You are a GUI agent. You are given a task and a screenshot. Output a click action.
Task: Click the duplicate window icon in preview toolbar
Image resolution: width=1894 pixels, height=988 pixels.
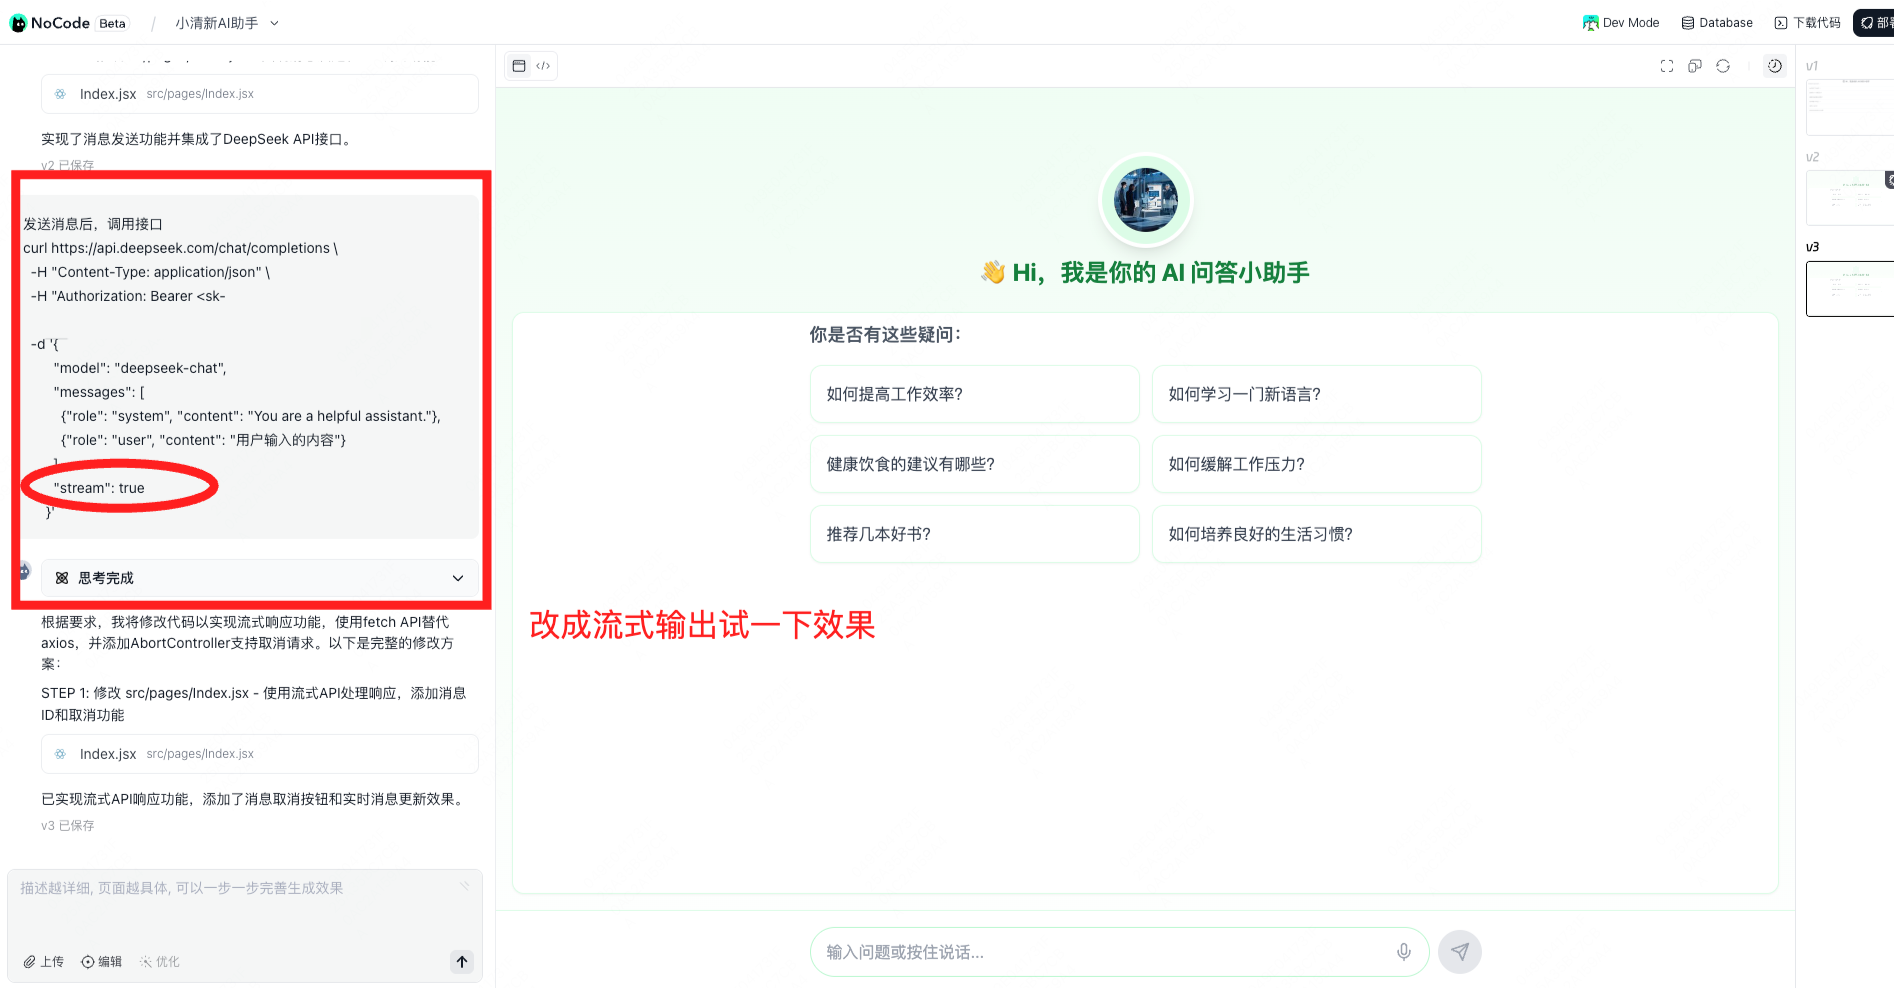(1694, 65)
